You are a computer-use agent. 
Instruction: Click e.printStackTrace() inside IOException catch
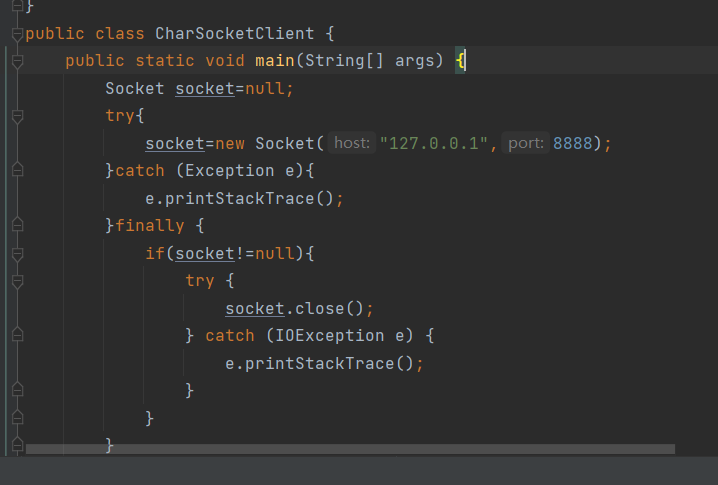pyautogui.click(x=320, y=363)
